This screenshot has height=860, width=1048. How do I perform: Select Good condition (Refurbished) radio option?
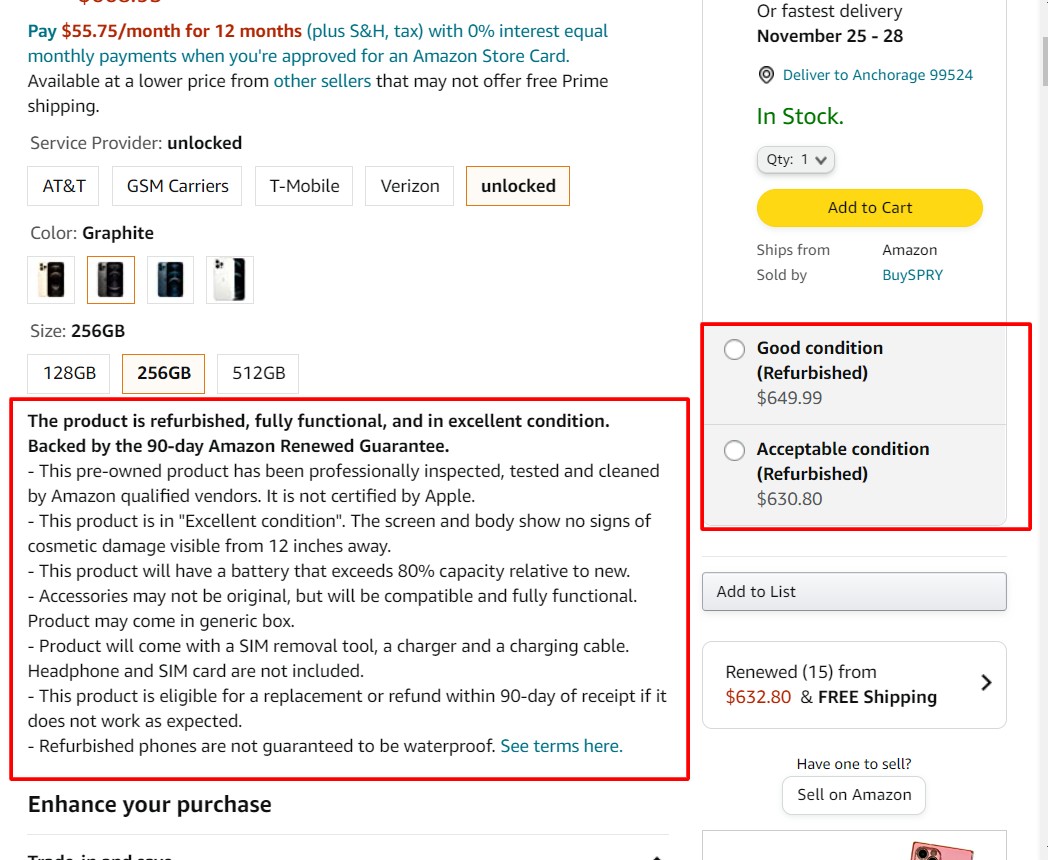(x=734, y=349)
